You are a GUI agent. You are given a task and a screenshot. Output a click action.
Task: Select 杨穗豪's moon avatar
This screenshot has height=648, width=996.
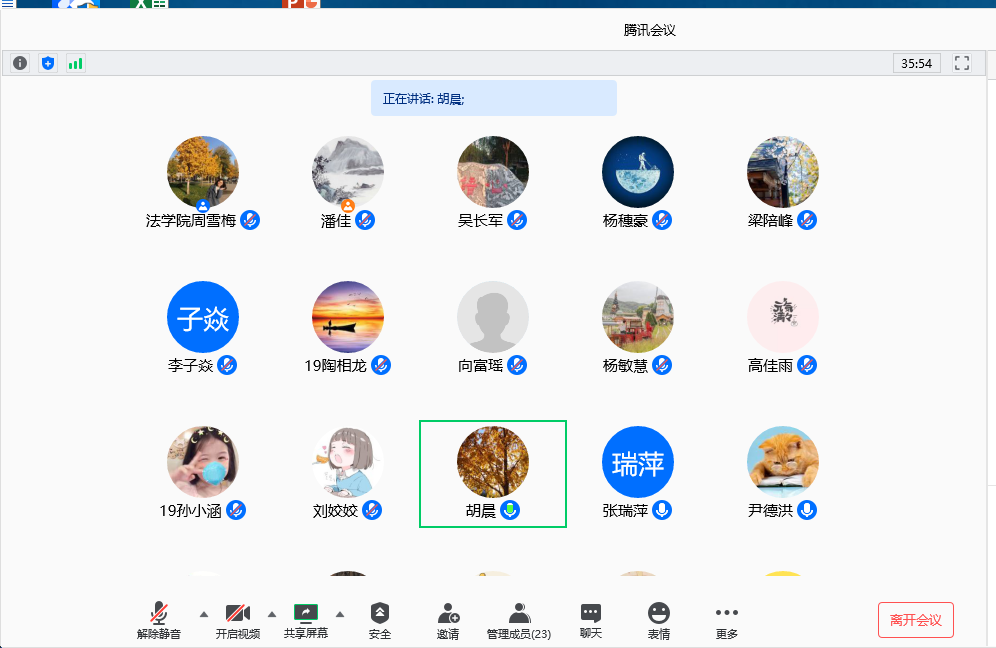(638, 172)
